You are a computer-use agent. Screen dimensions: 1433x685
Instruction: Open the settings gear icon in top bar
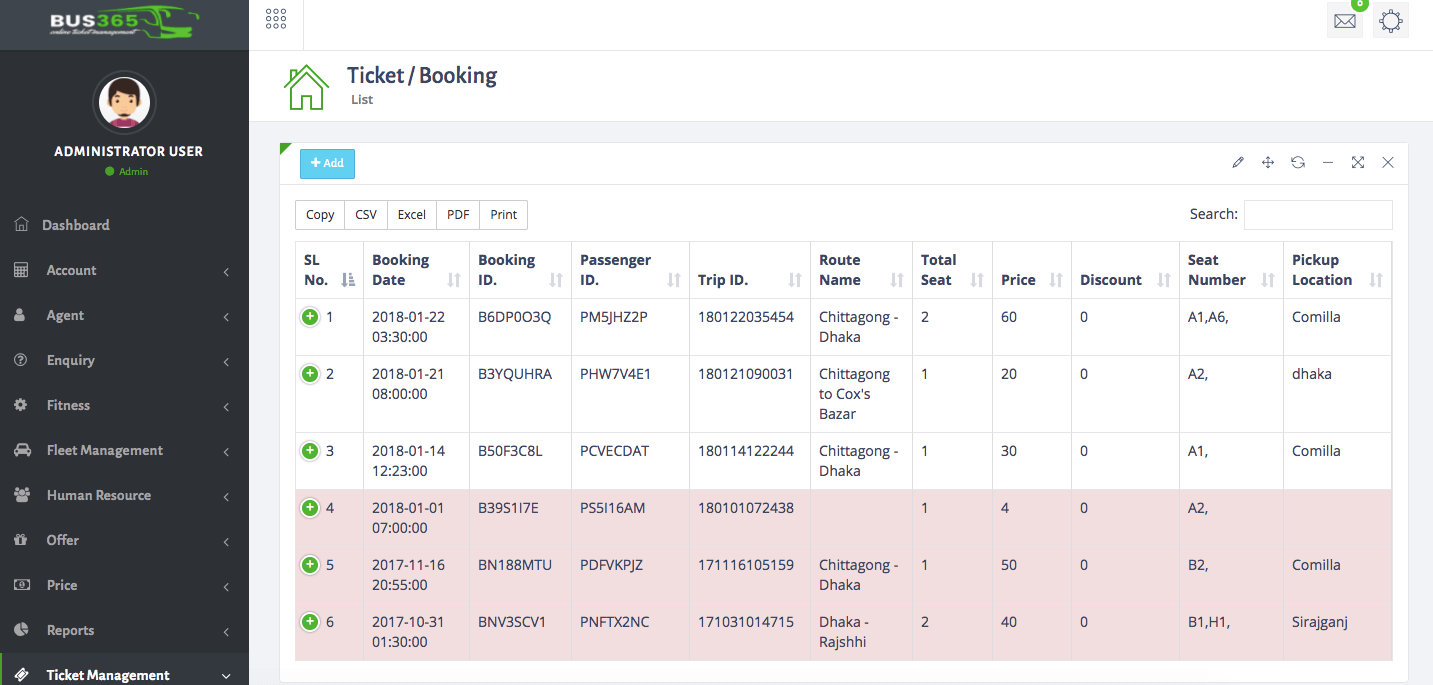1391,20
